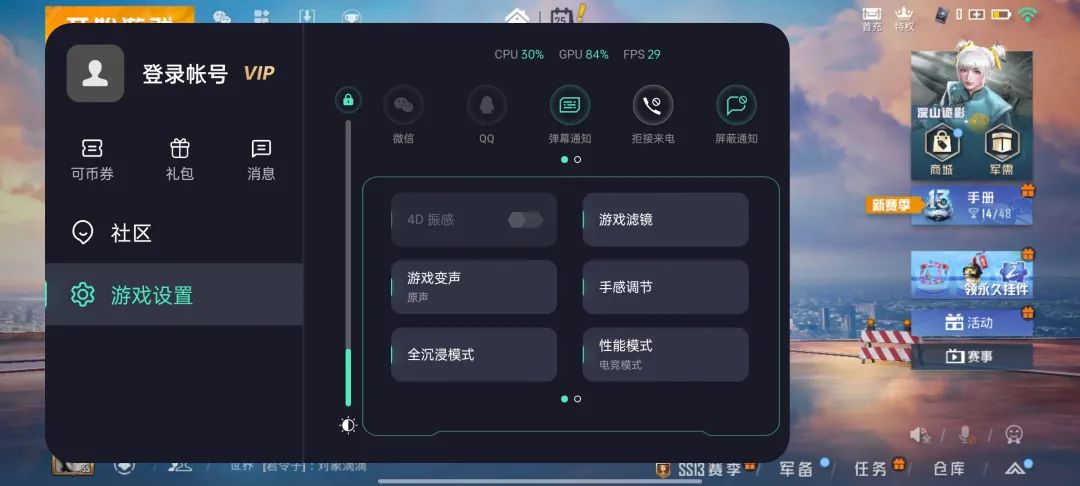Open the 军需 supply crate icon

point(1001,151)
